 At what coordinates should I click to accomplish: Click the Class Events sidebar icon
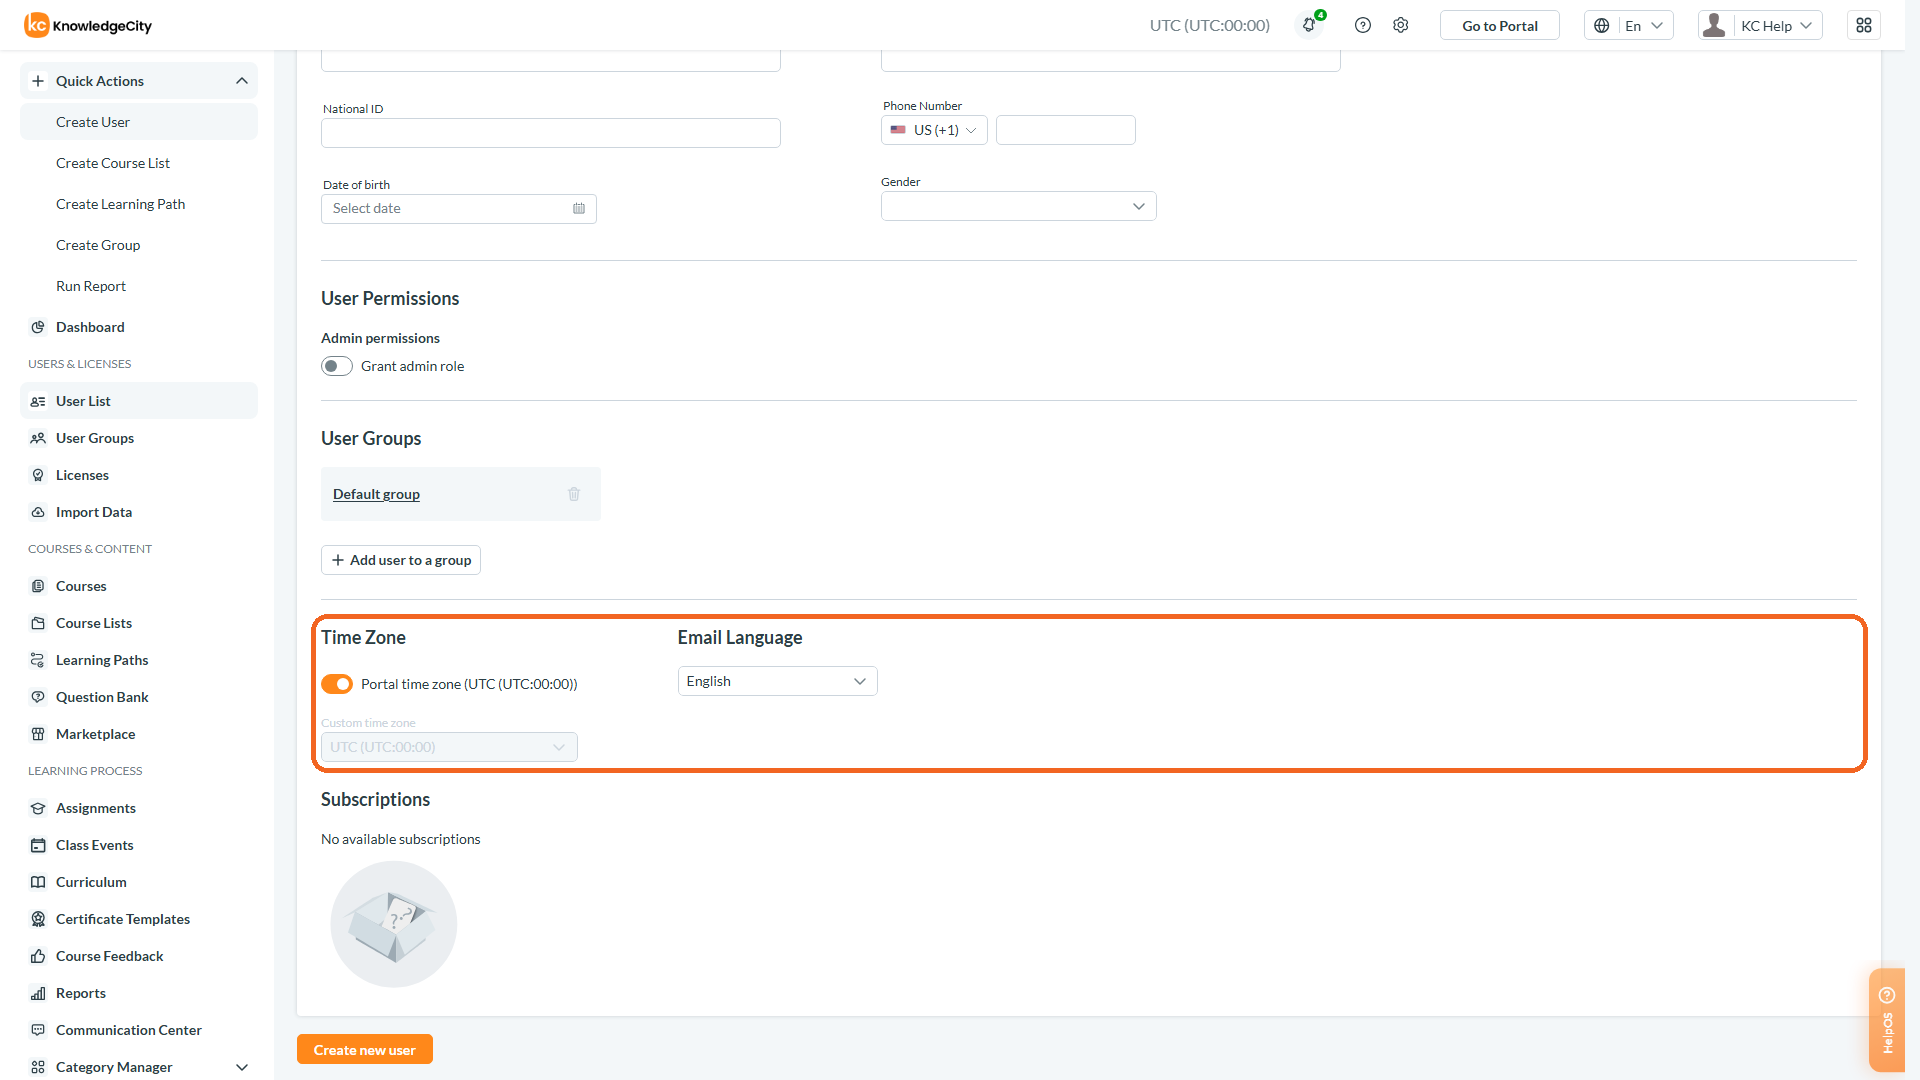pos(38,845)
